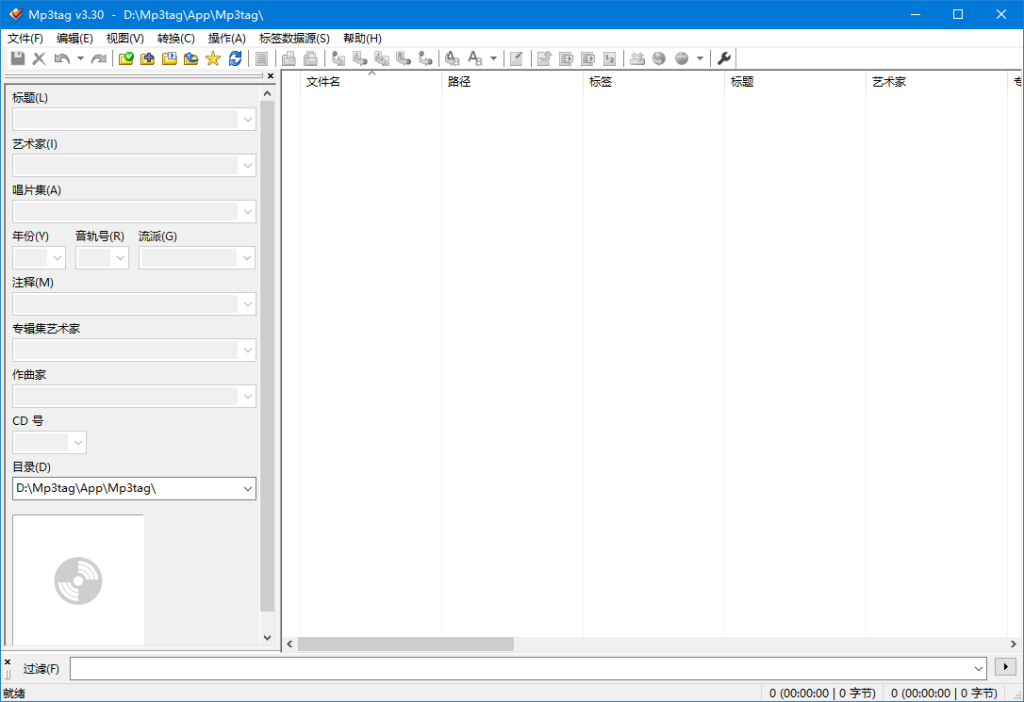Click the Actions icon with gear and A

pyautogui.click(x=452, y=58)
